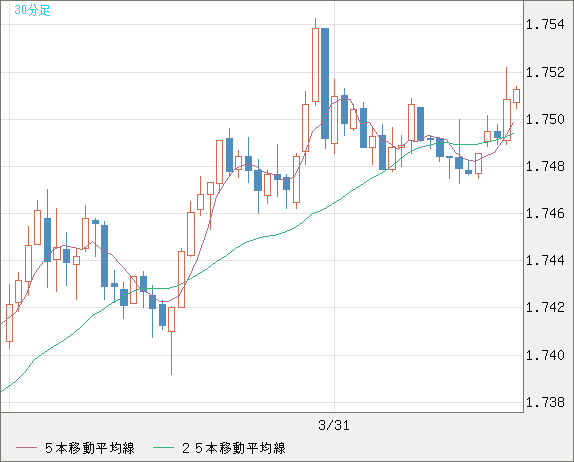Click the 1.754 price axis label
574x462 pixels.
point(545,25)
